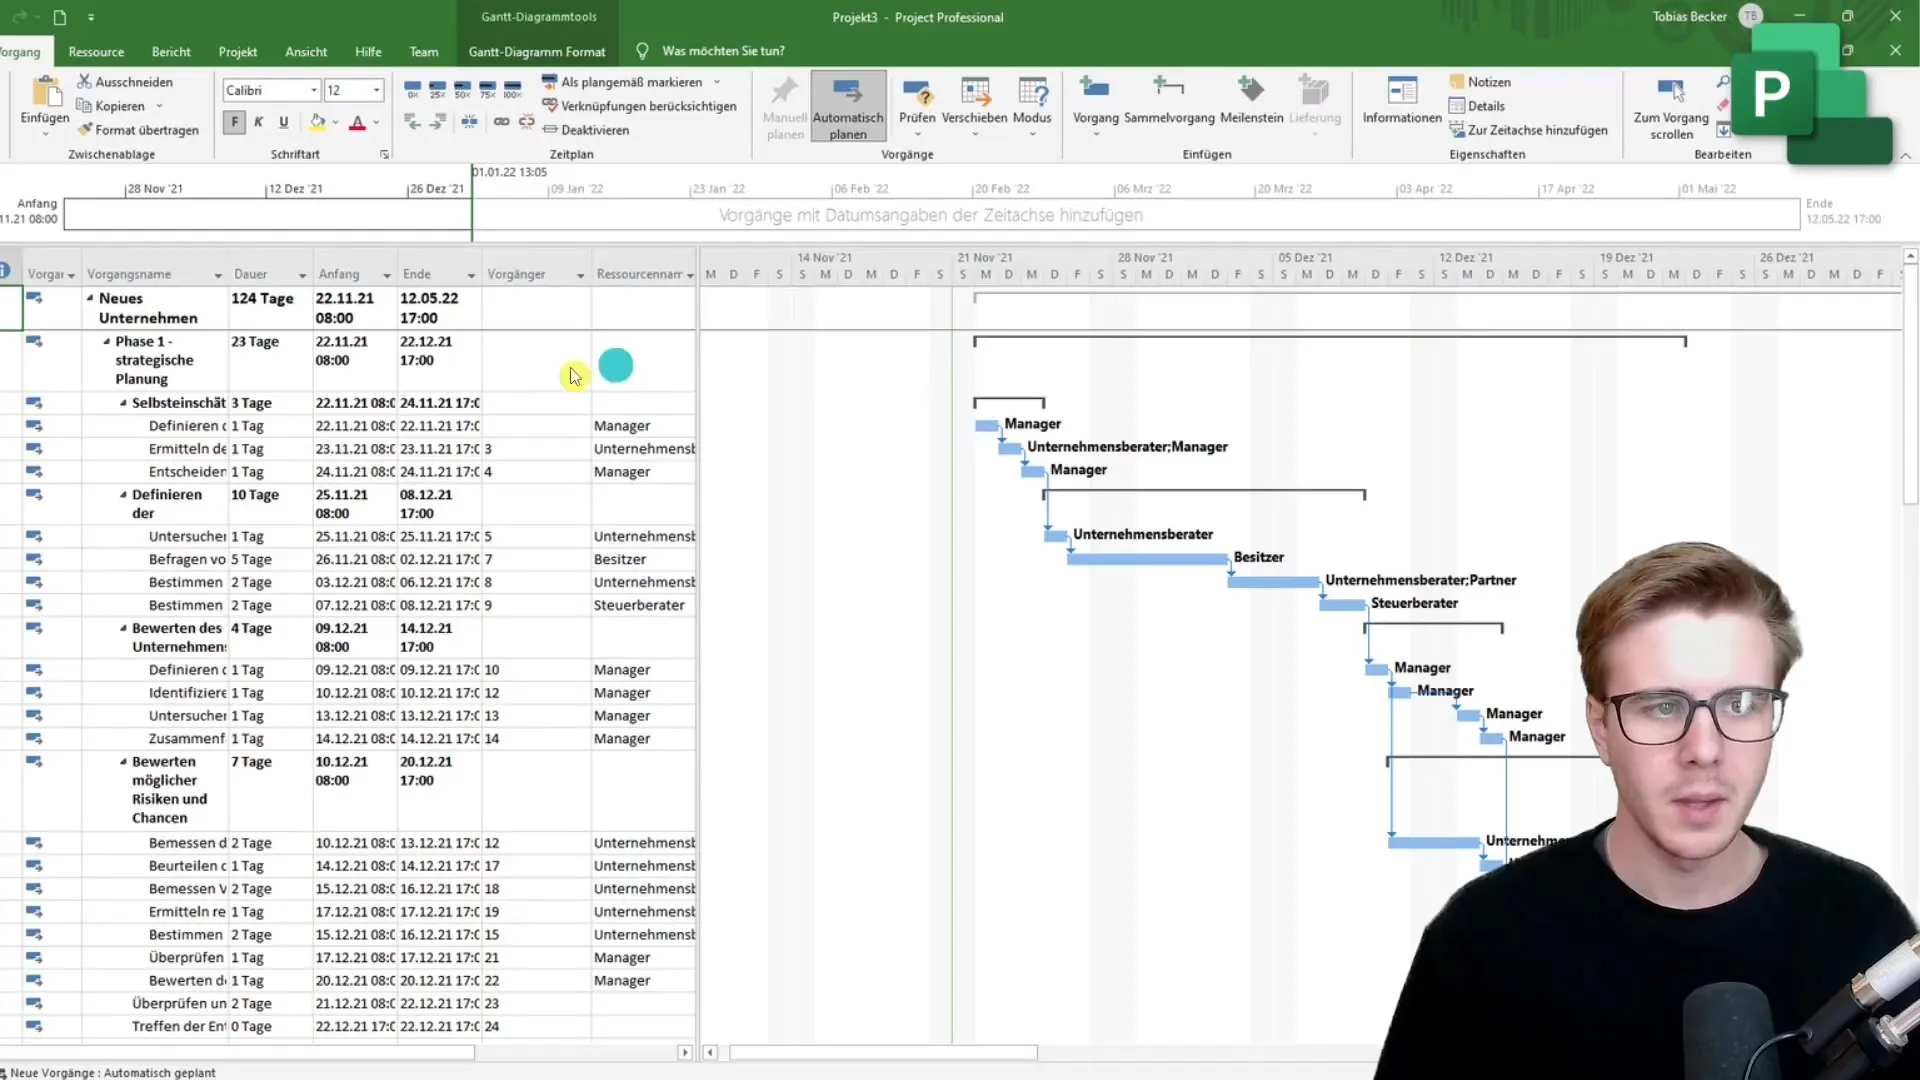Insert a Sammelvorgang
This screenshot has height=1080, width=1920.
(x=1169, y=101)
